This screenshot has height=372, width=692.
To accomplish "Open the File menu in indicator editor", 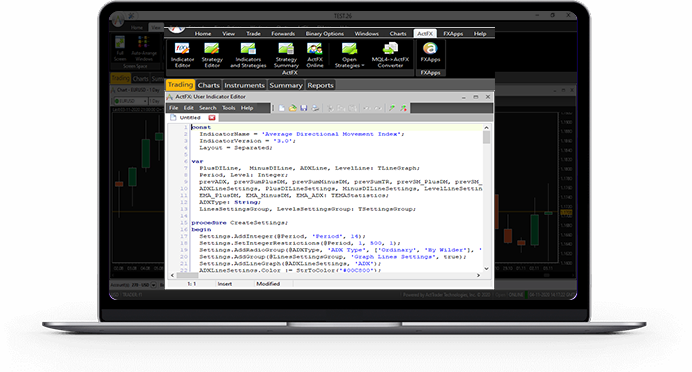I will tap(173, 108).
